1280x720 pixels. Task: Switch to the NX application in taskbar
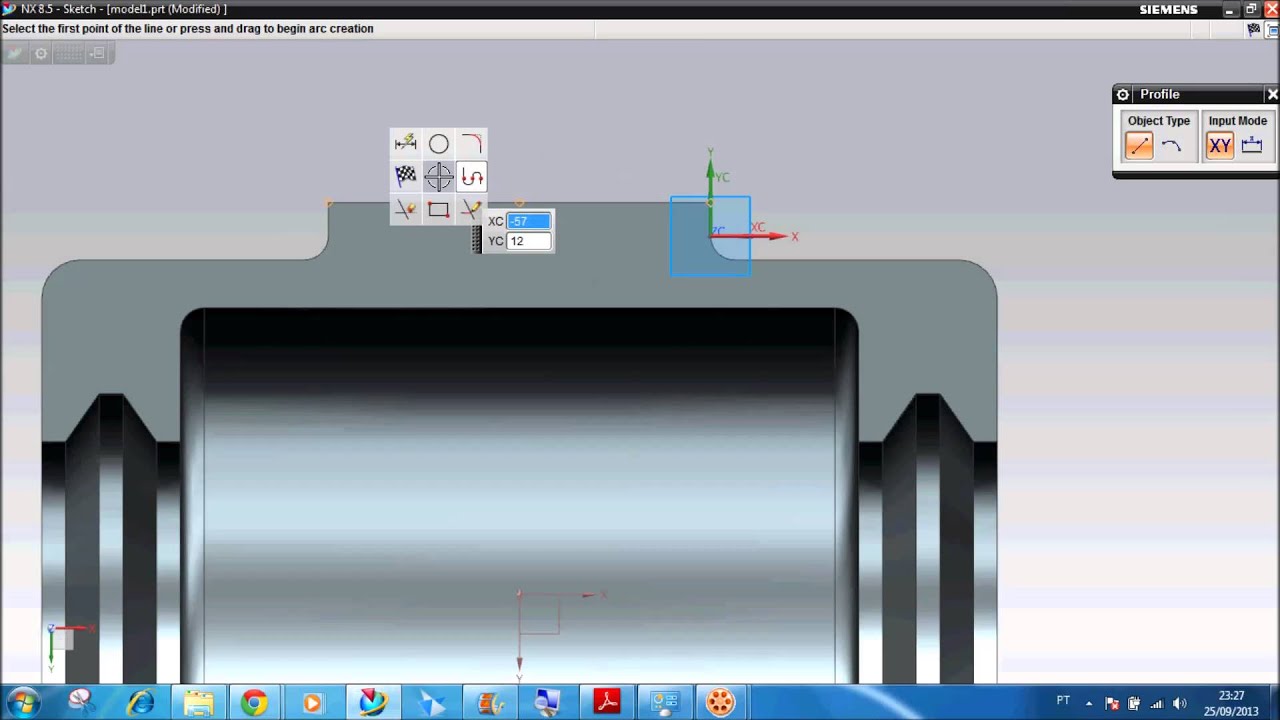[x=372, y=703]
